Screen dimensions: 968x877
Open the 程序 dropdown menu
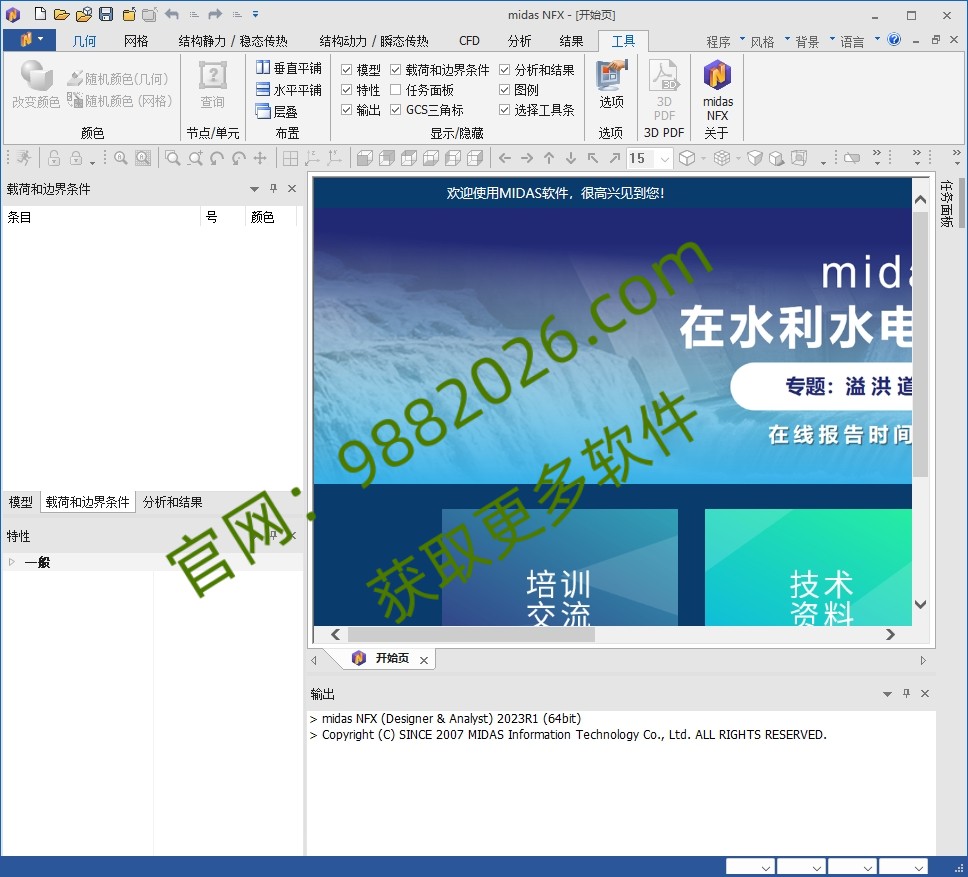[725, 41]
